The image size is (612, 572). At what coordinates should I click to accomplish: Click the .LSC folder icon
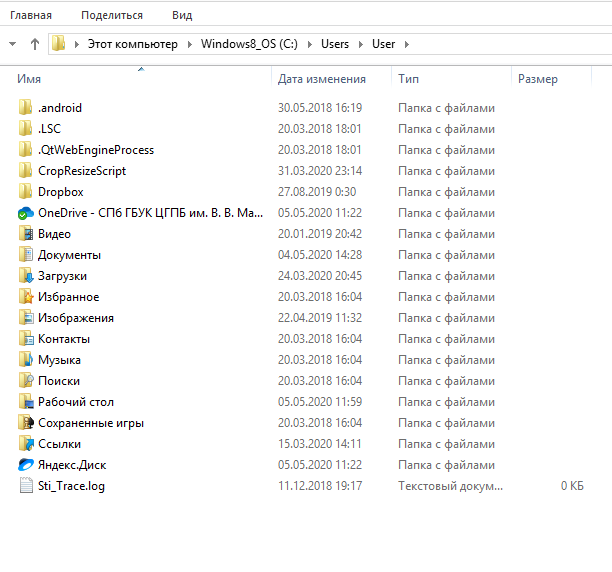click(x=26, y=128)
